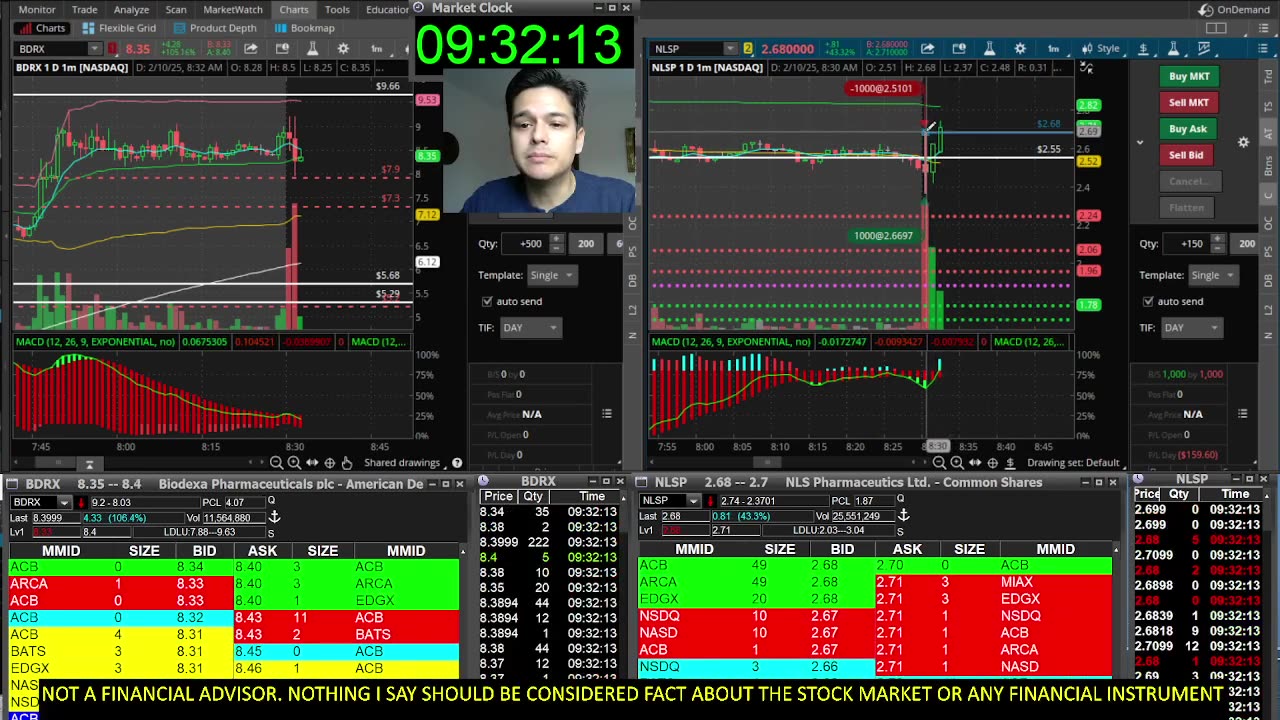Open Shared drawings help icon

click(457, 463)
